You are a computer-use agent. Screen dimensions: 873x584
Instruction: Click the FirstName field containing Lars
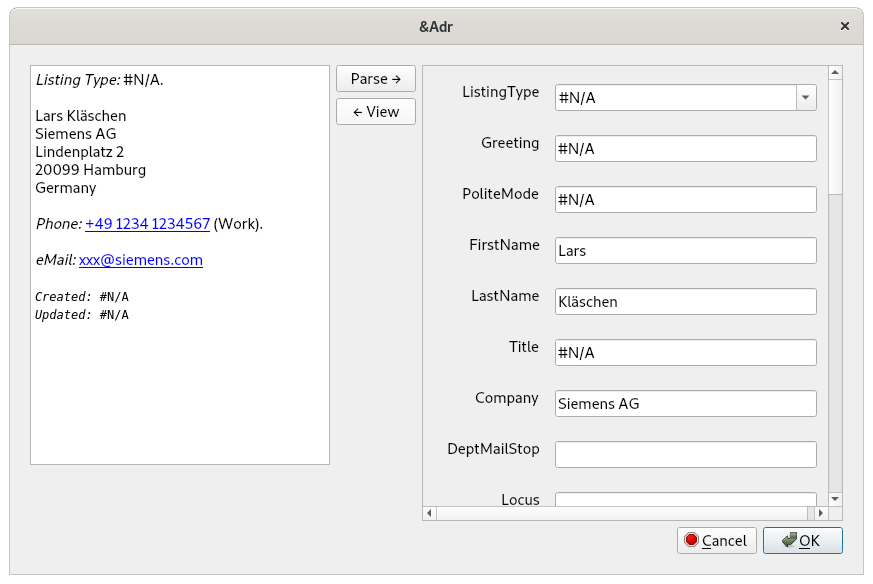click(685, 250)
